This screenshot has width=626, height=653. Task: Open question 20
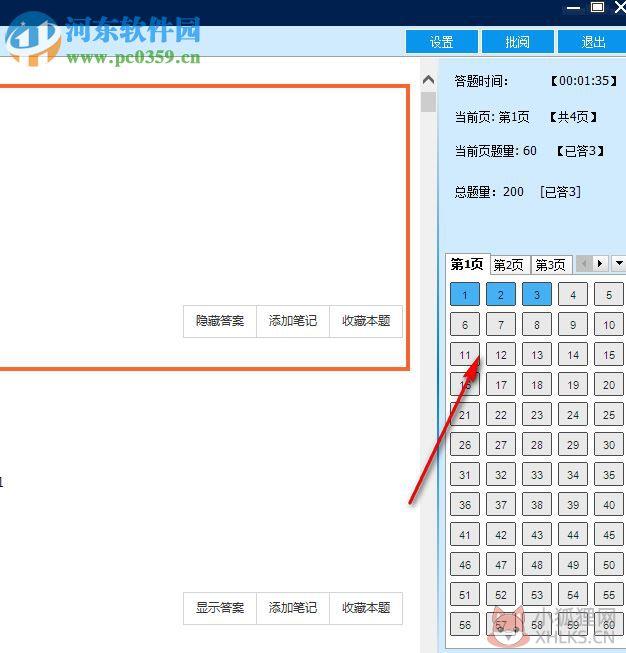tap(609, 385)
